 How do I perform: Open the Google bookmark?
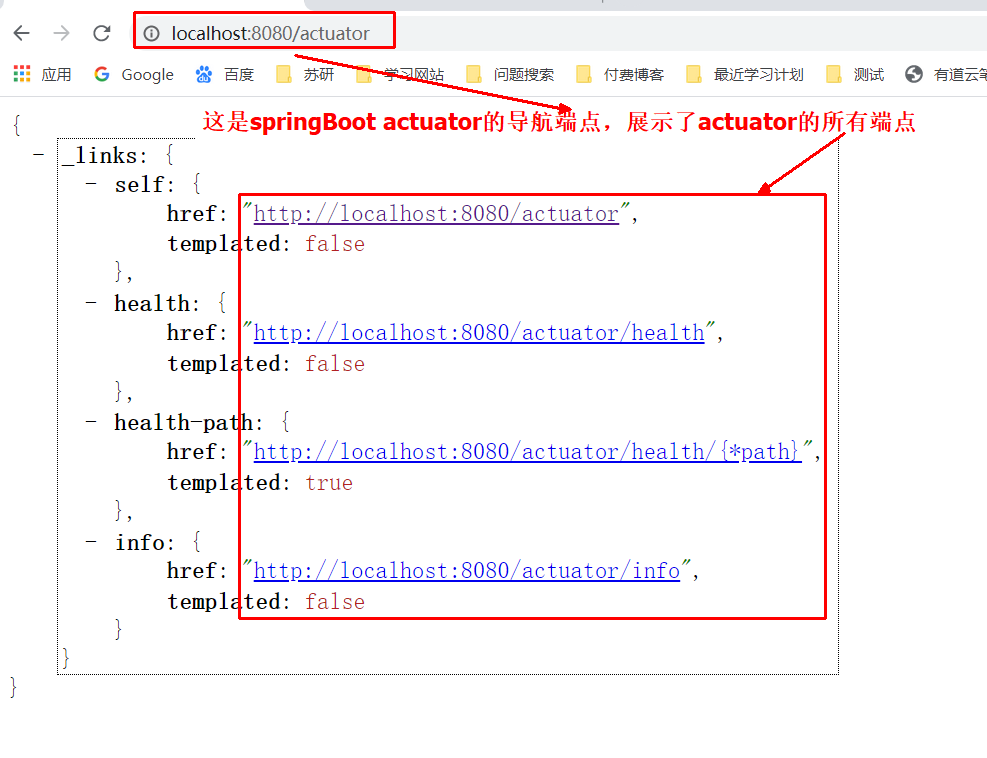tap(133, 74)
